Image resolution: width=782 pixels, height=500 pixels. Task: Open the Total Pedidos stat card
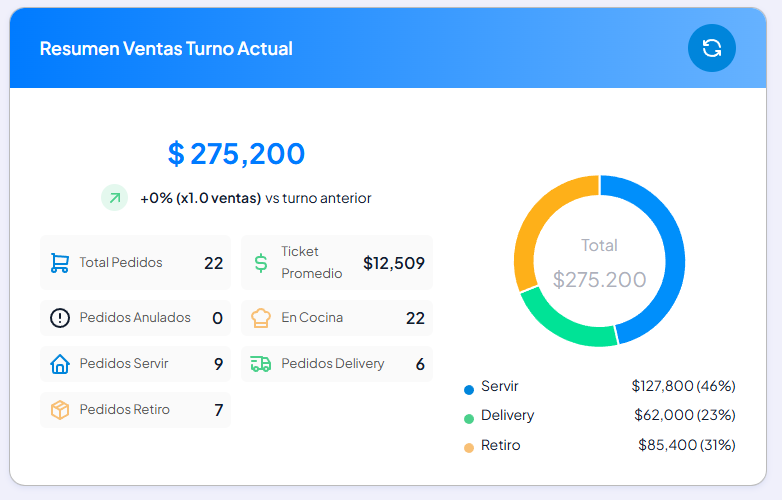(x=135, y=263)
